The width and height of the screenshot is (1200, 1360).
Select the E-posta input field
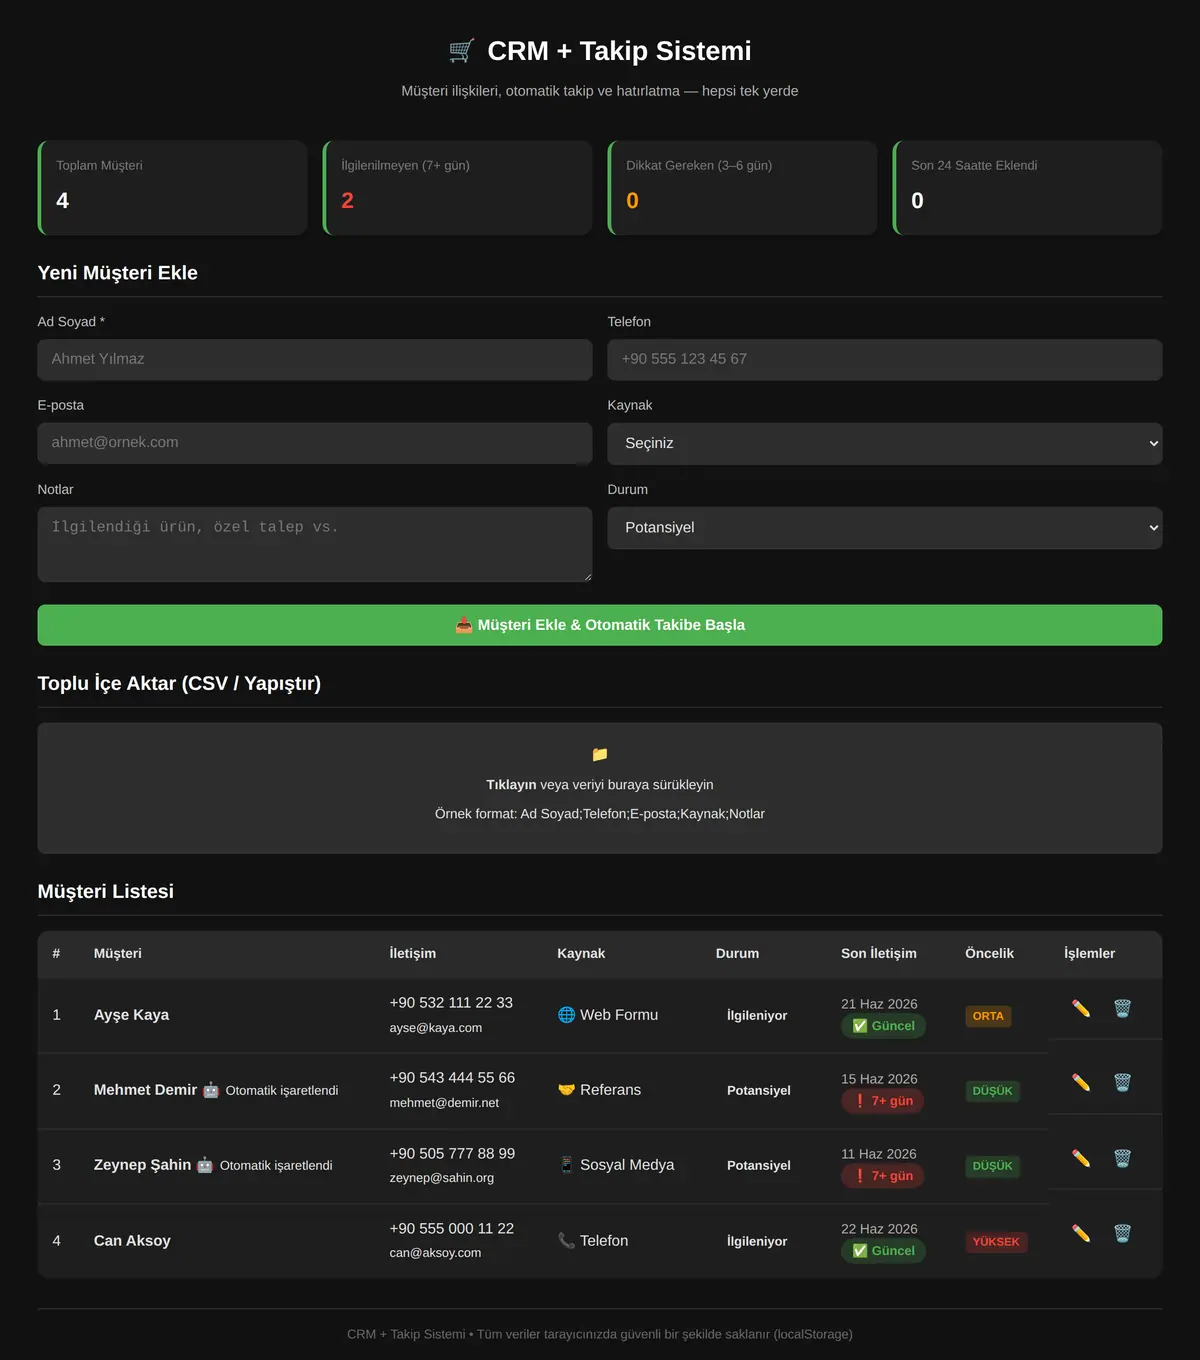pyautogui.click(x=315, y=443)
